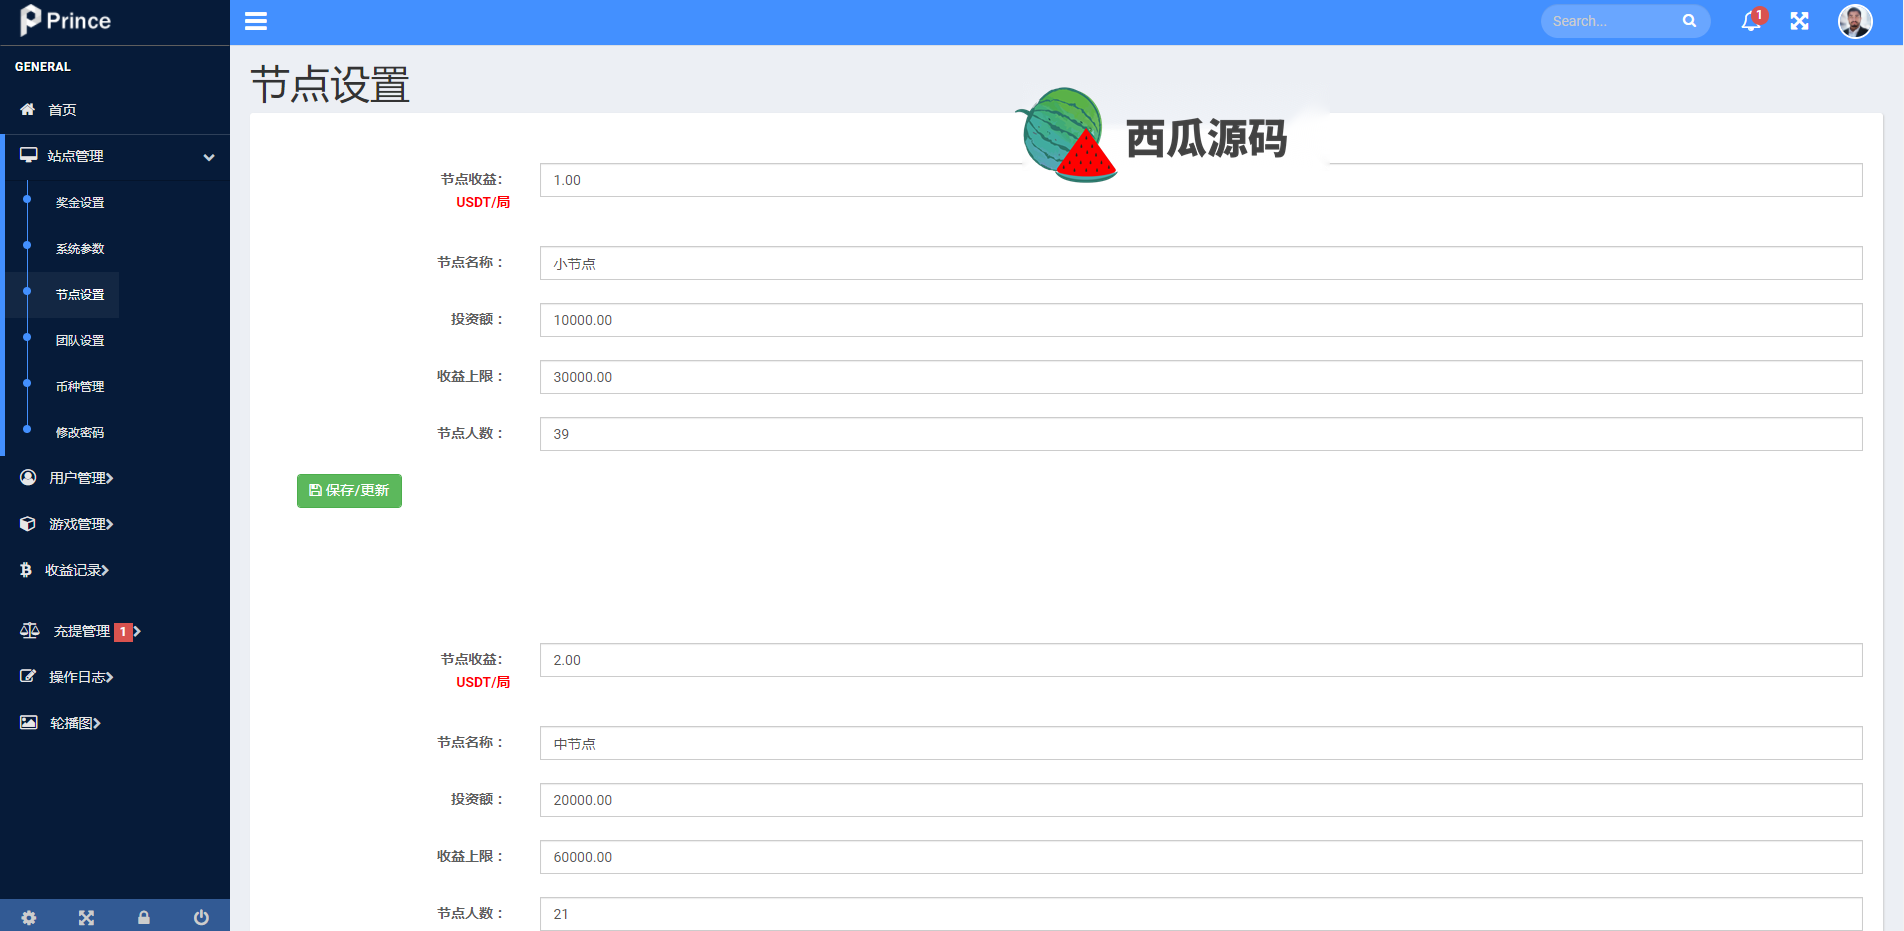Click the search magnifier icon

[x=1689, y=21]
